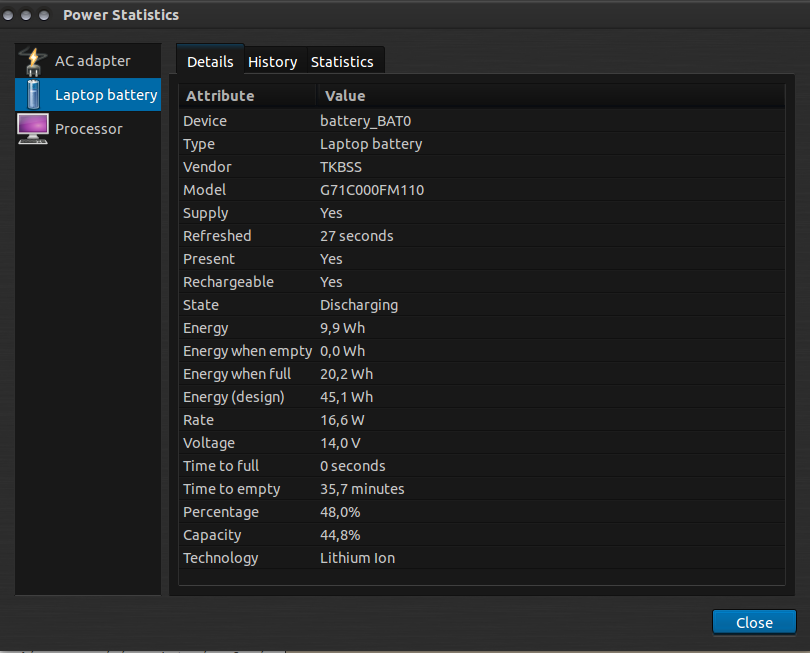Show the Details tab

click(x=210, y=61)
